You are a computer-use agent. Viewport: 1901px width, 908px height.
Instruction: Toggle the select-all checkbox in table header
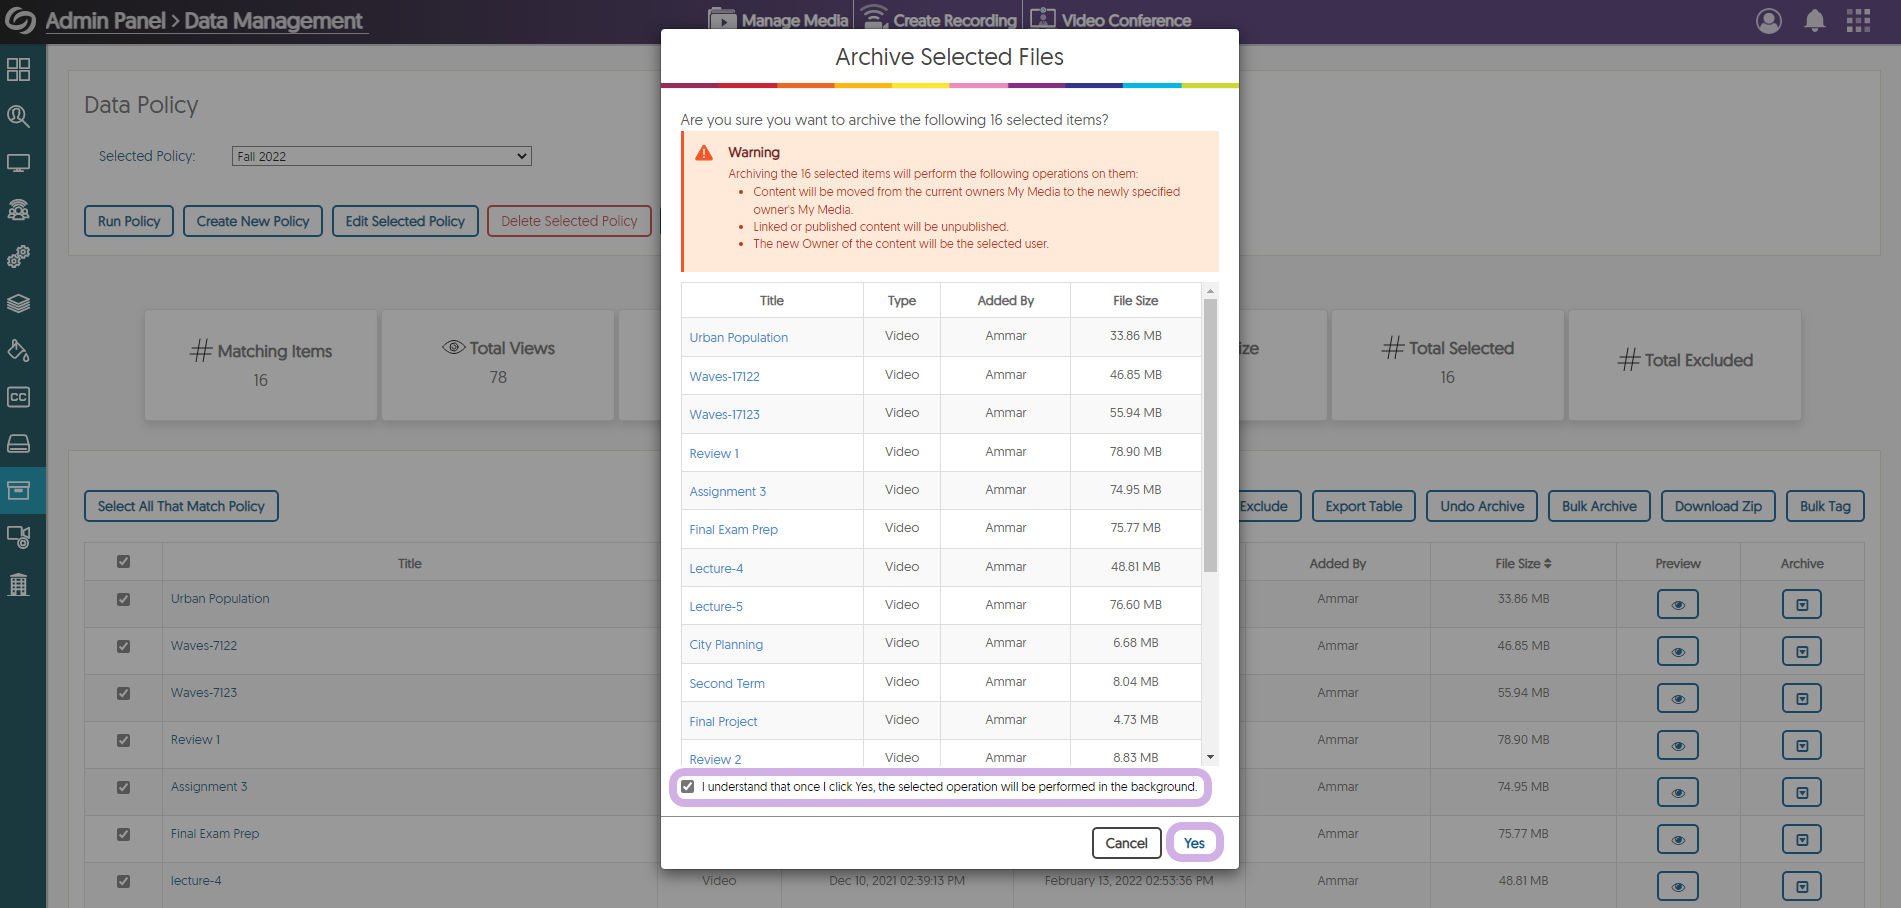[124, 562]
